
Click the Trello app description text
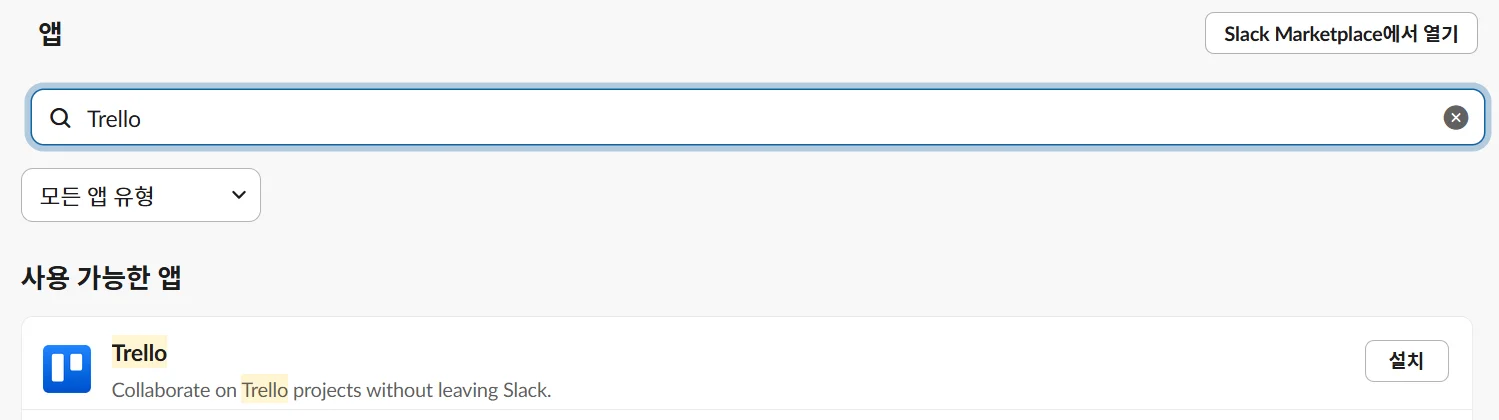331,390
